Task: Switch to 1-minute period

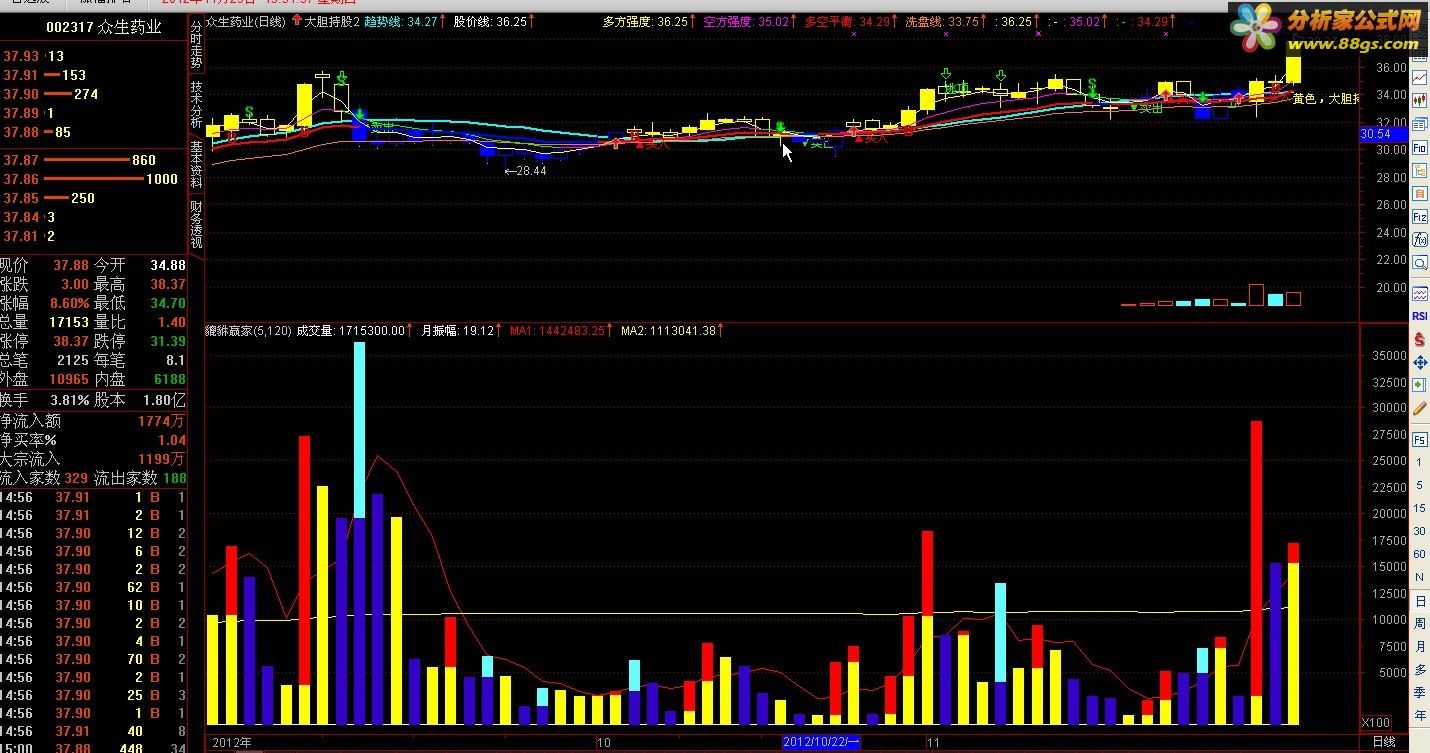Action: click(x=1419, y=462)
